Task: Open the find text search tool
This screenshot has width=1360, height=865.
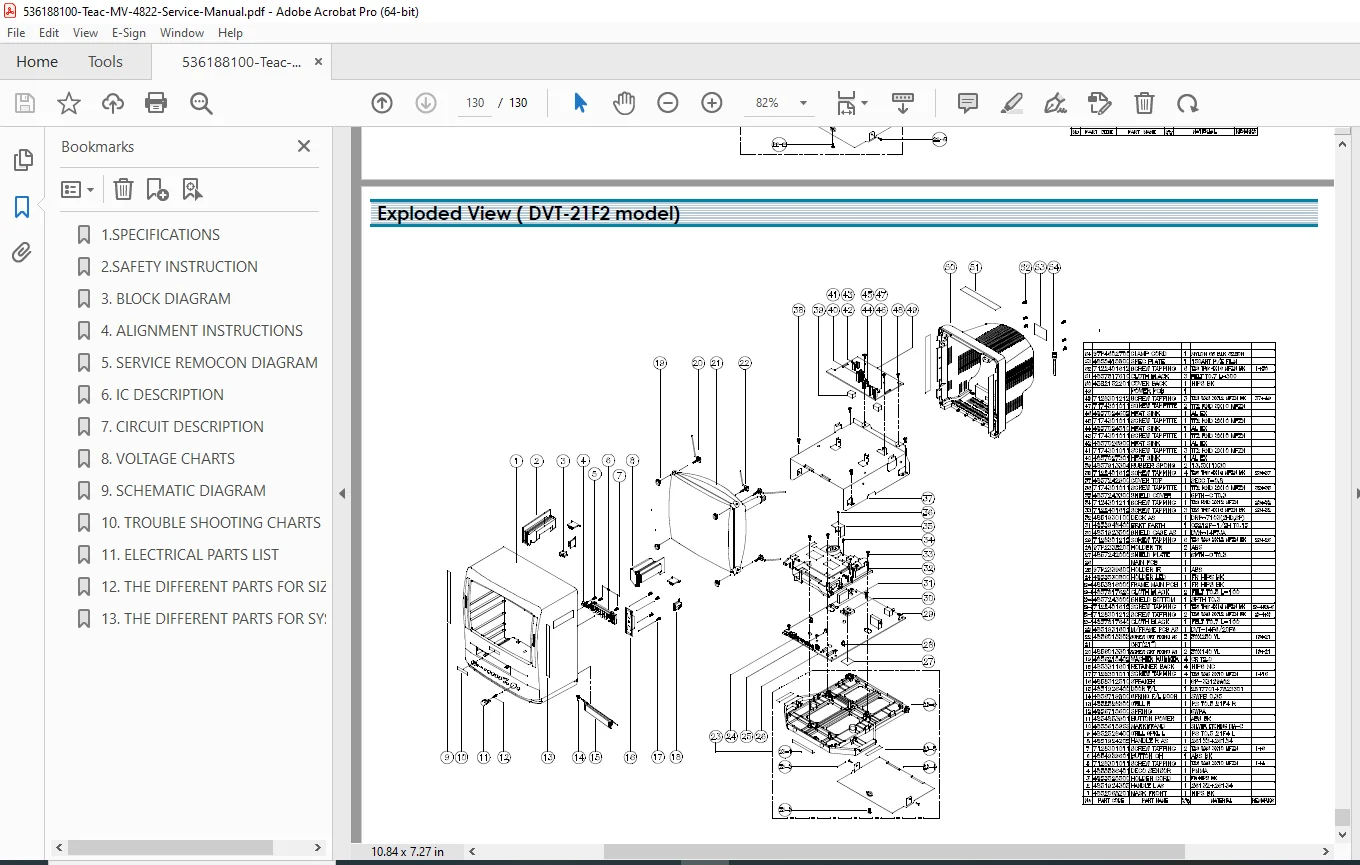Action: click(x=201, y=103)
